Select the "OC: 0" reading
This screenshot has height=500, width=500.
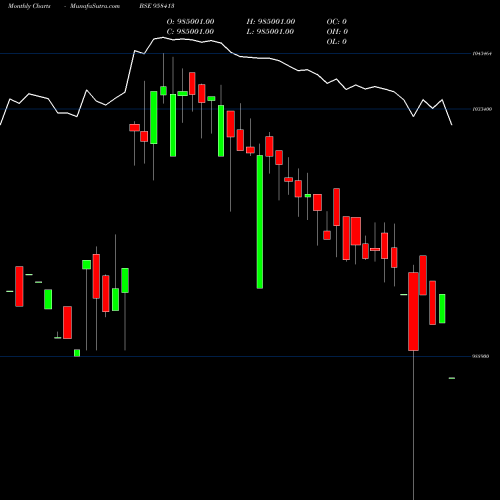(x=336, y=22)
